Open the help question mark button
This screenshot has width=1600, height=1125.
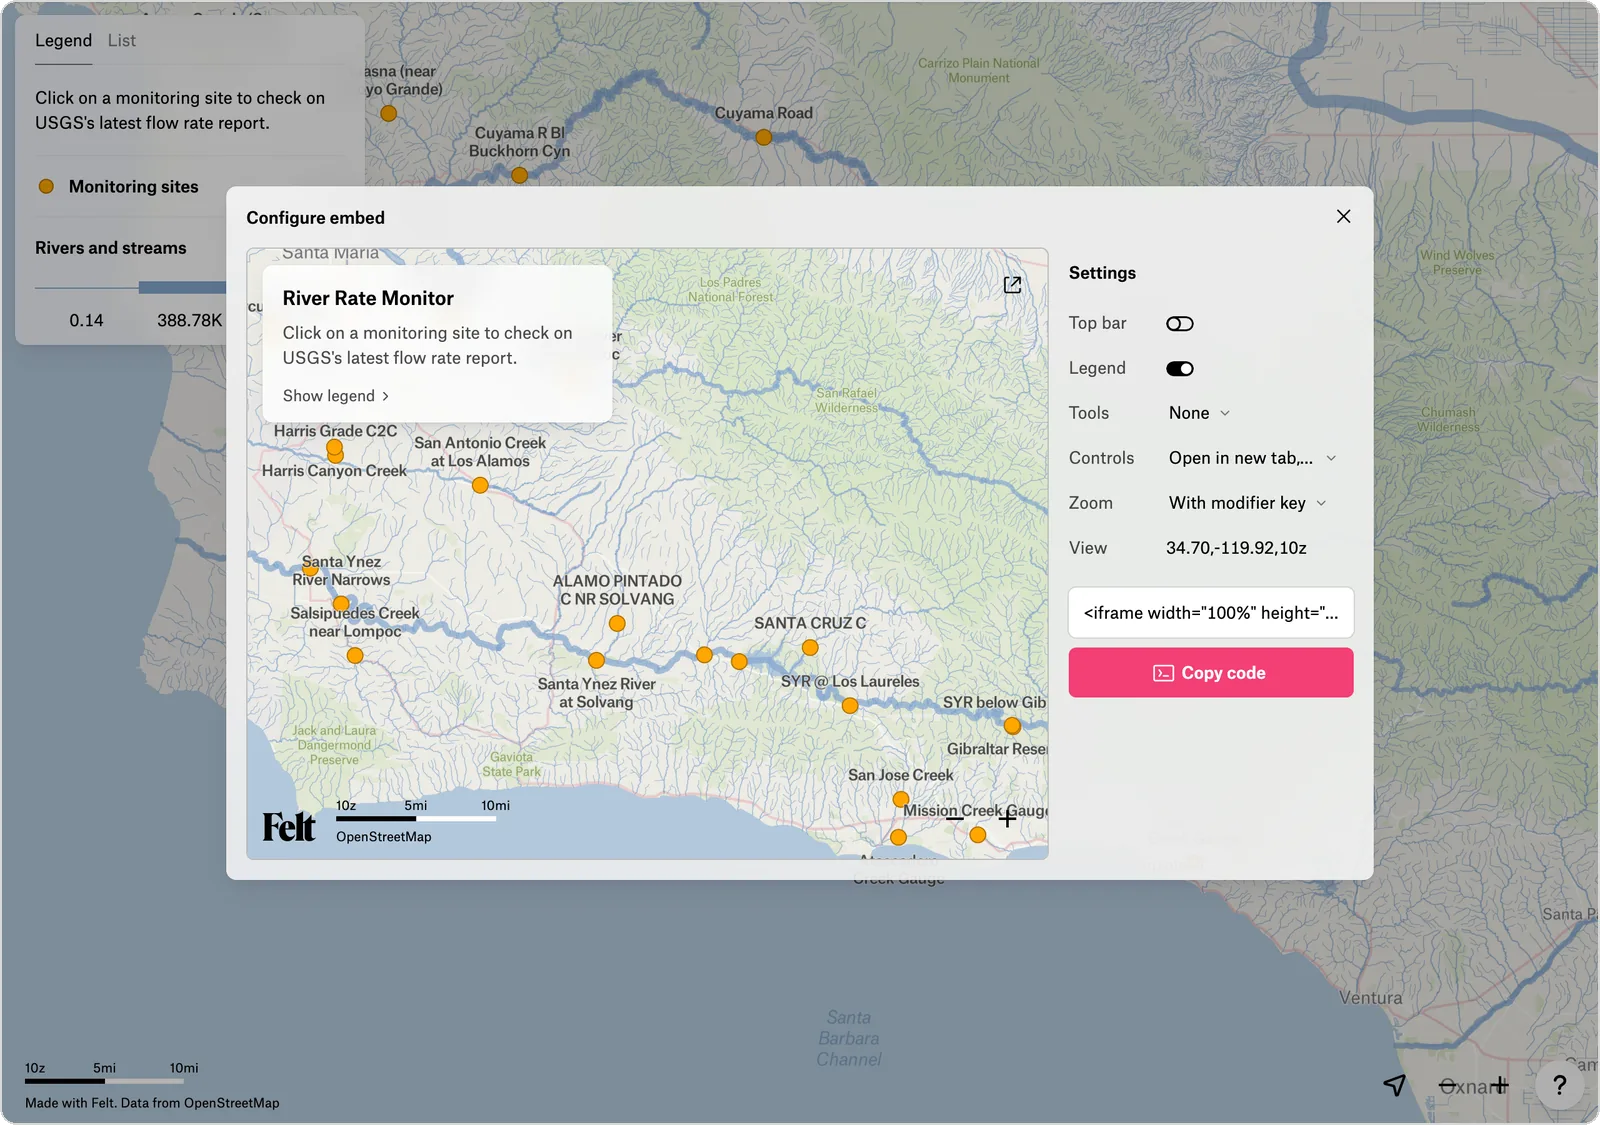click(1560, 1085)
